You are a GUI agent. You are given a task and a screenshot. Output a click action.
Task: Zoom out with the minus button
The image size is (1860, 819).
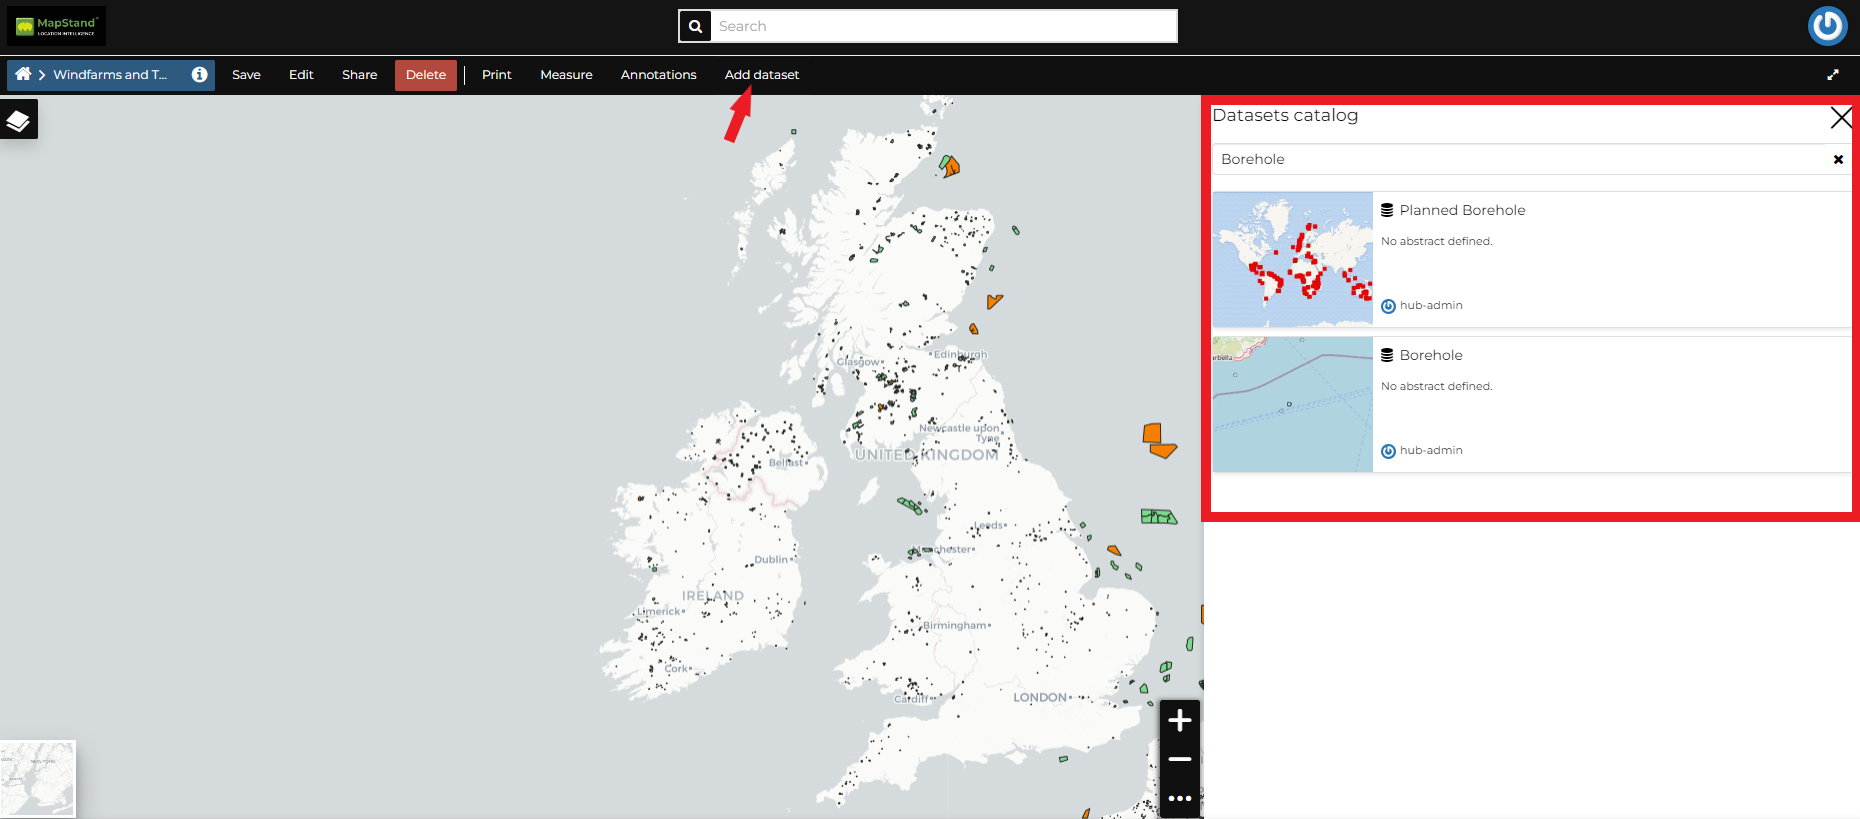coord(1179,759)
